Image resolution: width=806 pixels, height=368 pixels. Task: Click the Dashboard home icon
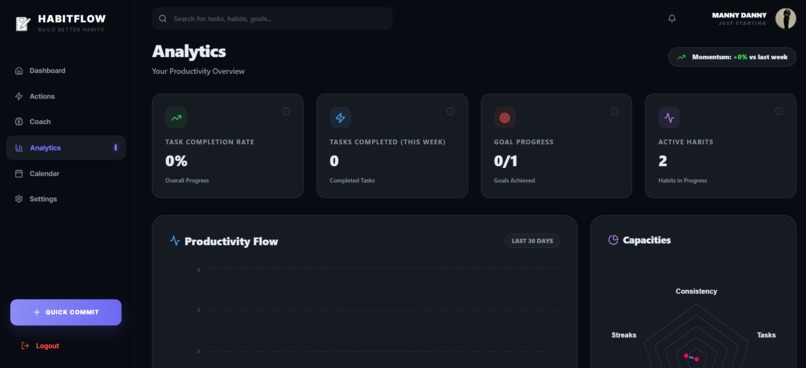(19, 71)
